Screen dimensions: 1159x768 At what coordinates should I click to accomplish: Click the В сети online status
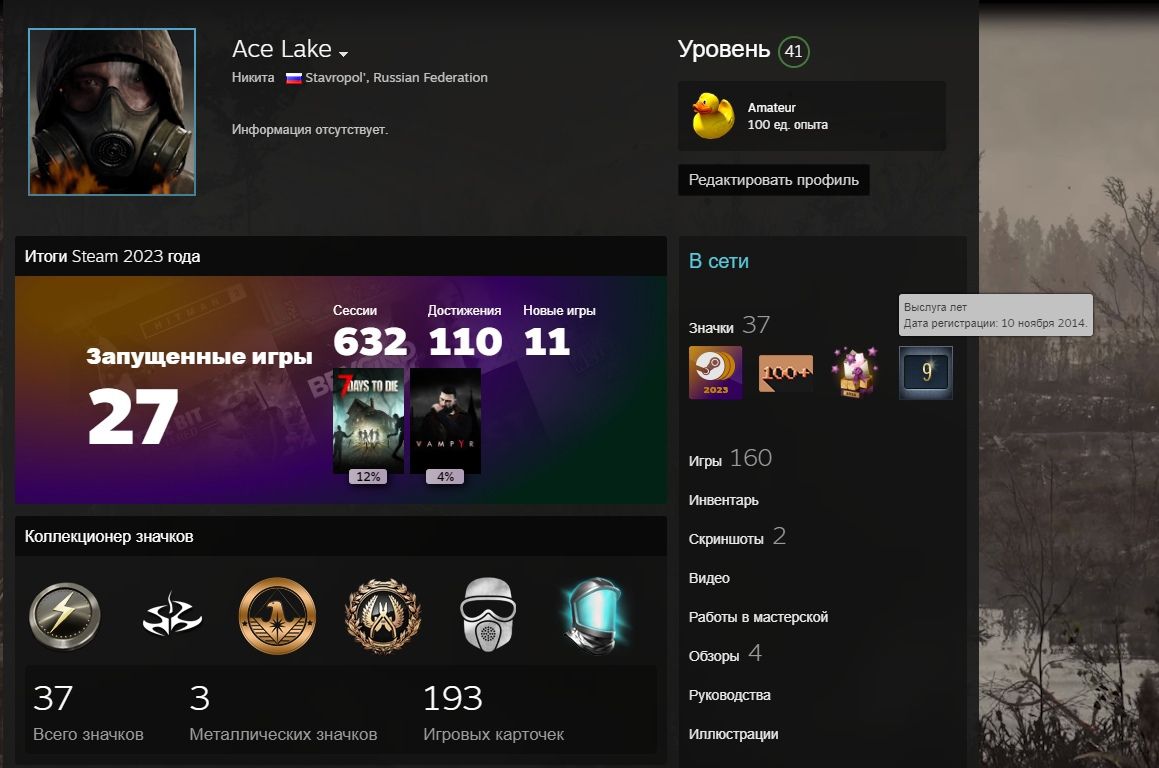[x=718, y=262]
